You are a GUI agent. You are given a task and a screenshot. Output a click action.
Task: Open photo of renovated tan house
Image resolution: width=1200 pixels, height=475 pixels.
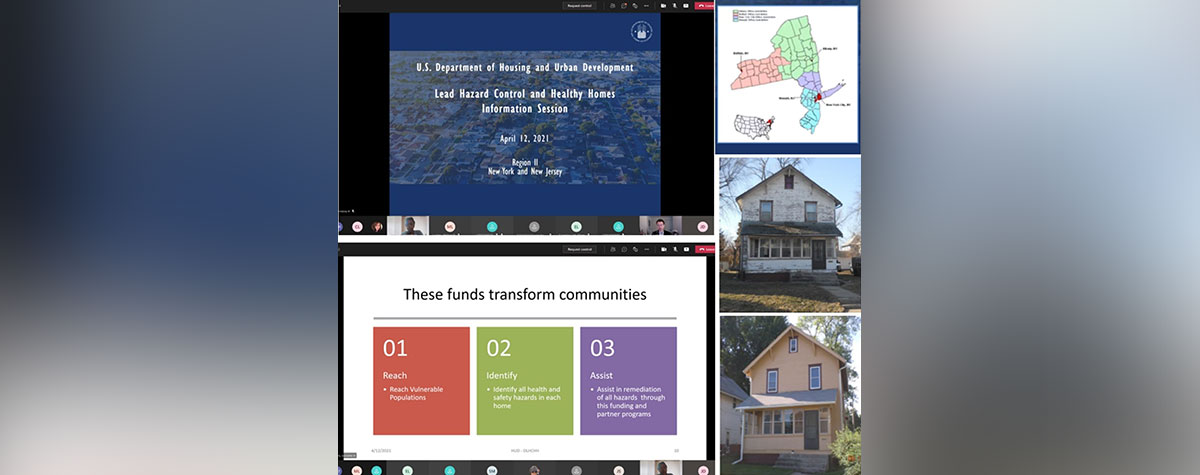[790, 394]
